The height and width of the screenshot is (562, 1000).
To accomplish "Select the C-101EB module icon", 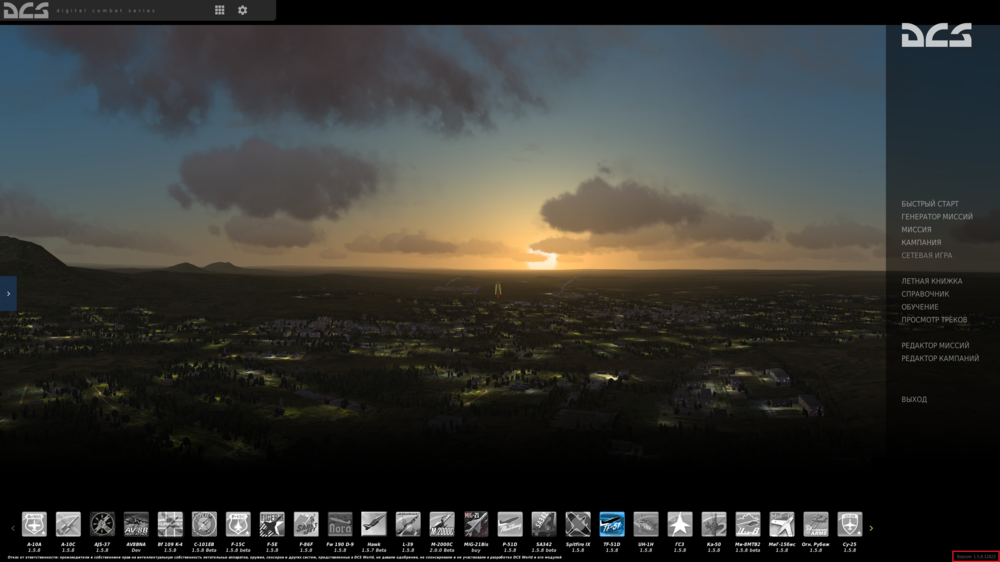I will 204,524.
